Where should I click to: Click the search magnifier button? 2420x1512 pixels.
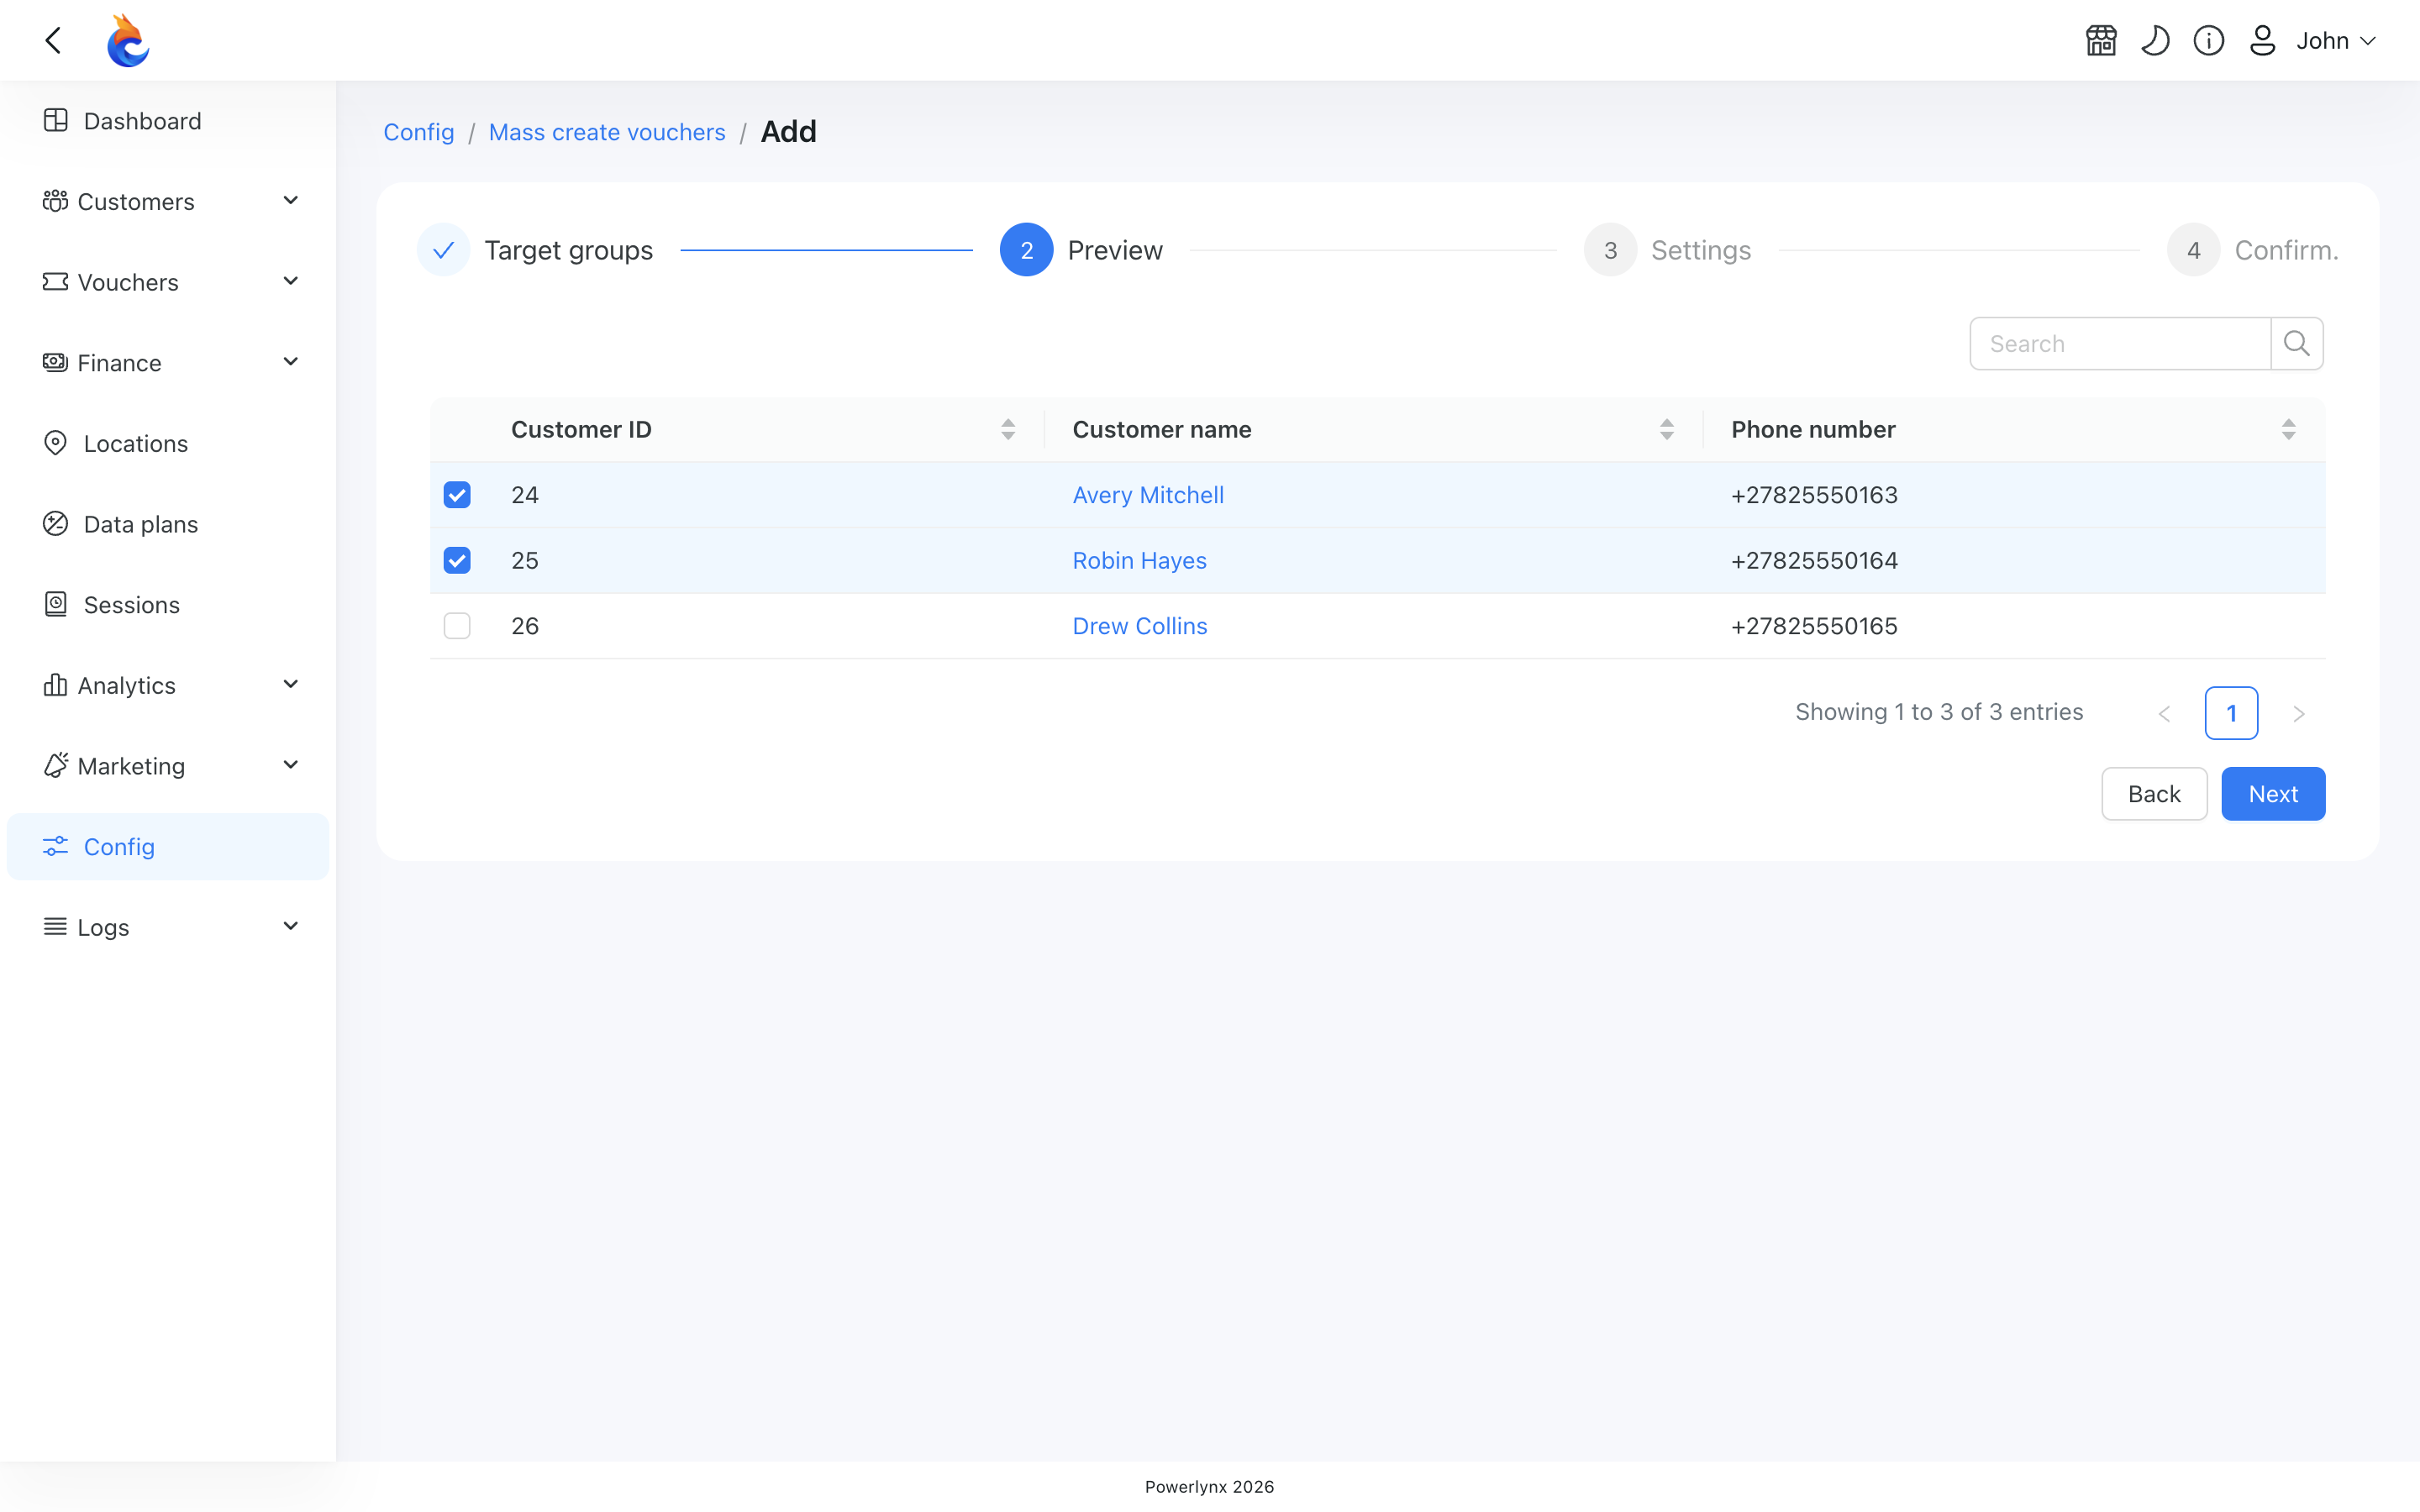tap(2297, 344)
